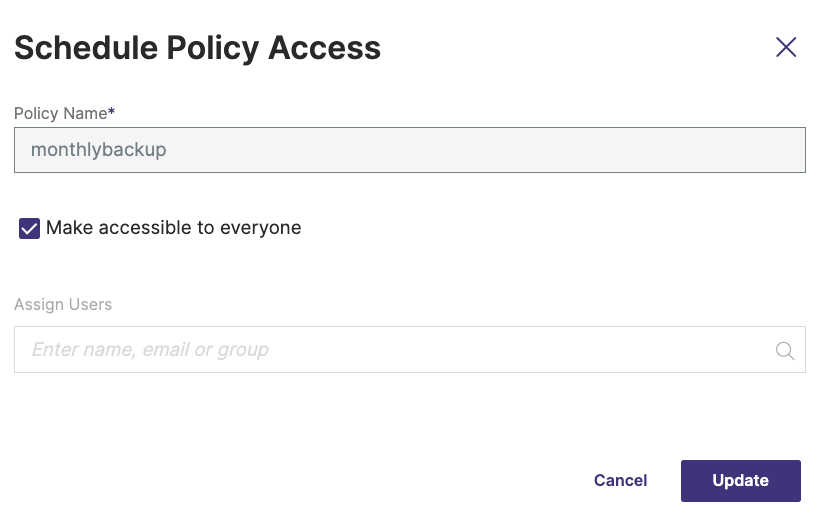Close the Schedule Policy Access dialog
The image size is (824, 530).
pos(786,47)
